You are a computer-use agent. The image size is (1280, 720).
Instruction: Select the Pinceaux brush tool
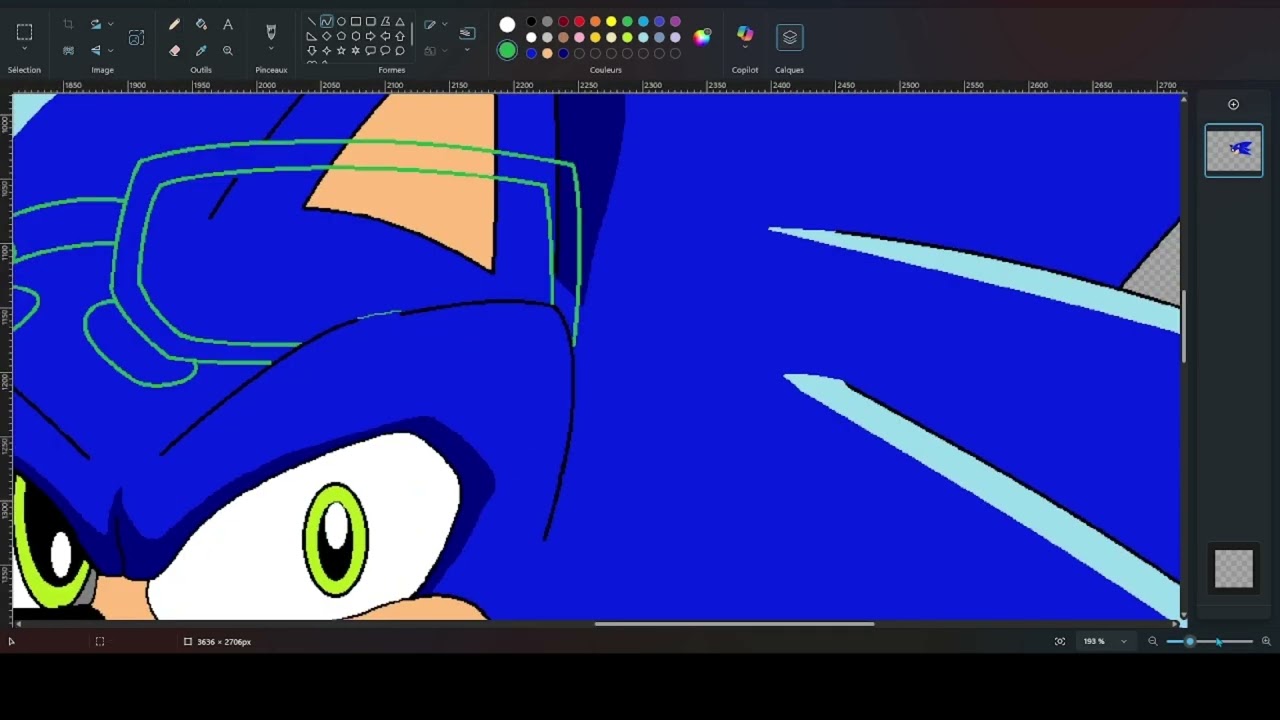coord(271,32)
